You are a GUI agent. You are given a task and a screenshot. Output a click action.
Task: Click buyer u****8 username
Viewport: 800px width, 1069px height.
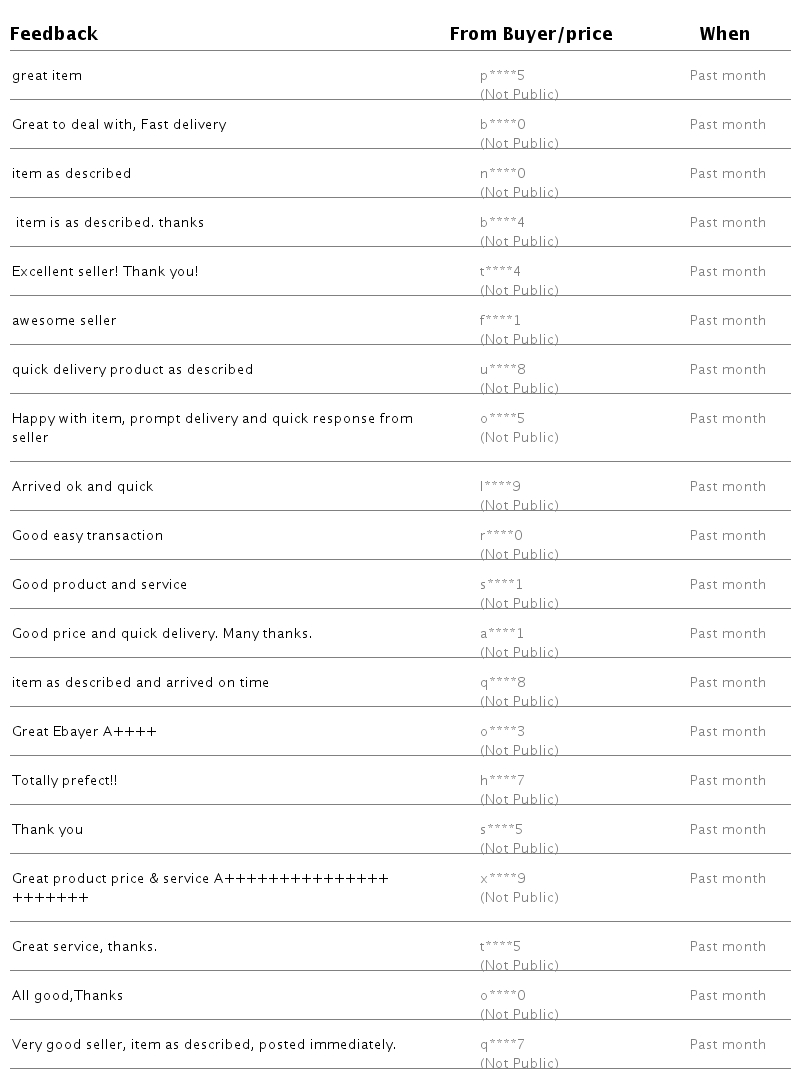point(502,370)
